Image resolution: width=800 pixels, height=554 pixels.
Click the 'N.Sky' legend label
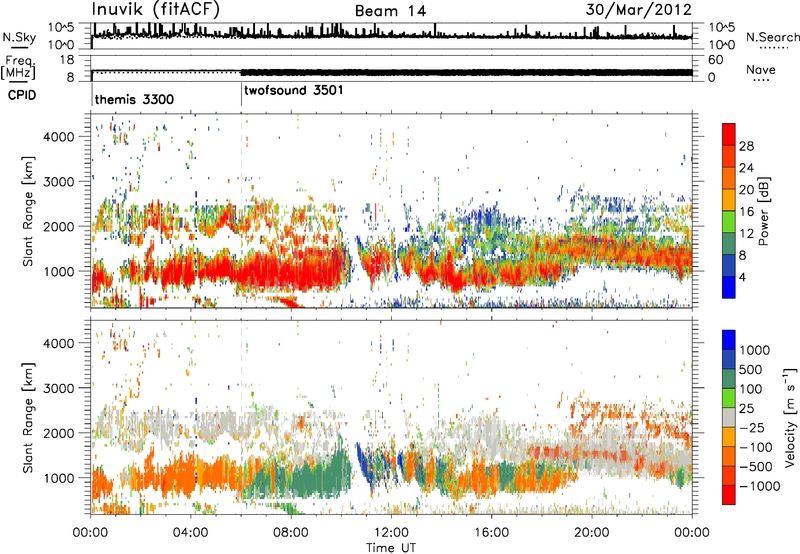(19, 37)
